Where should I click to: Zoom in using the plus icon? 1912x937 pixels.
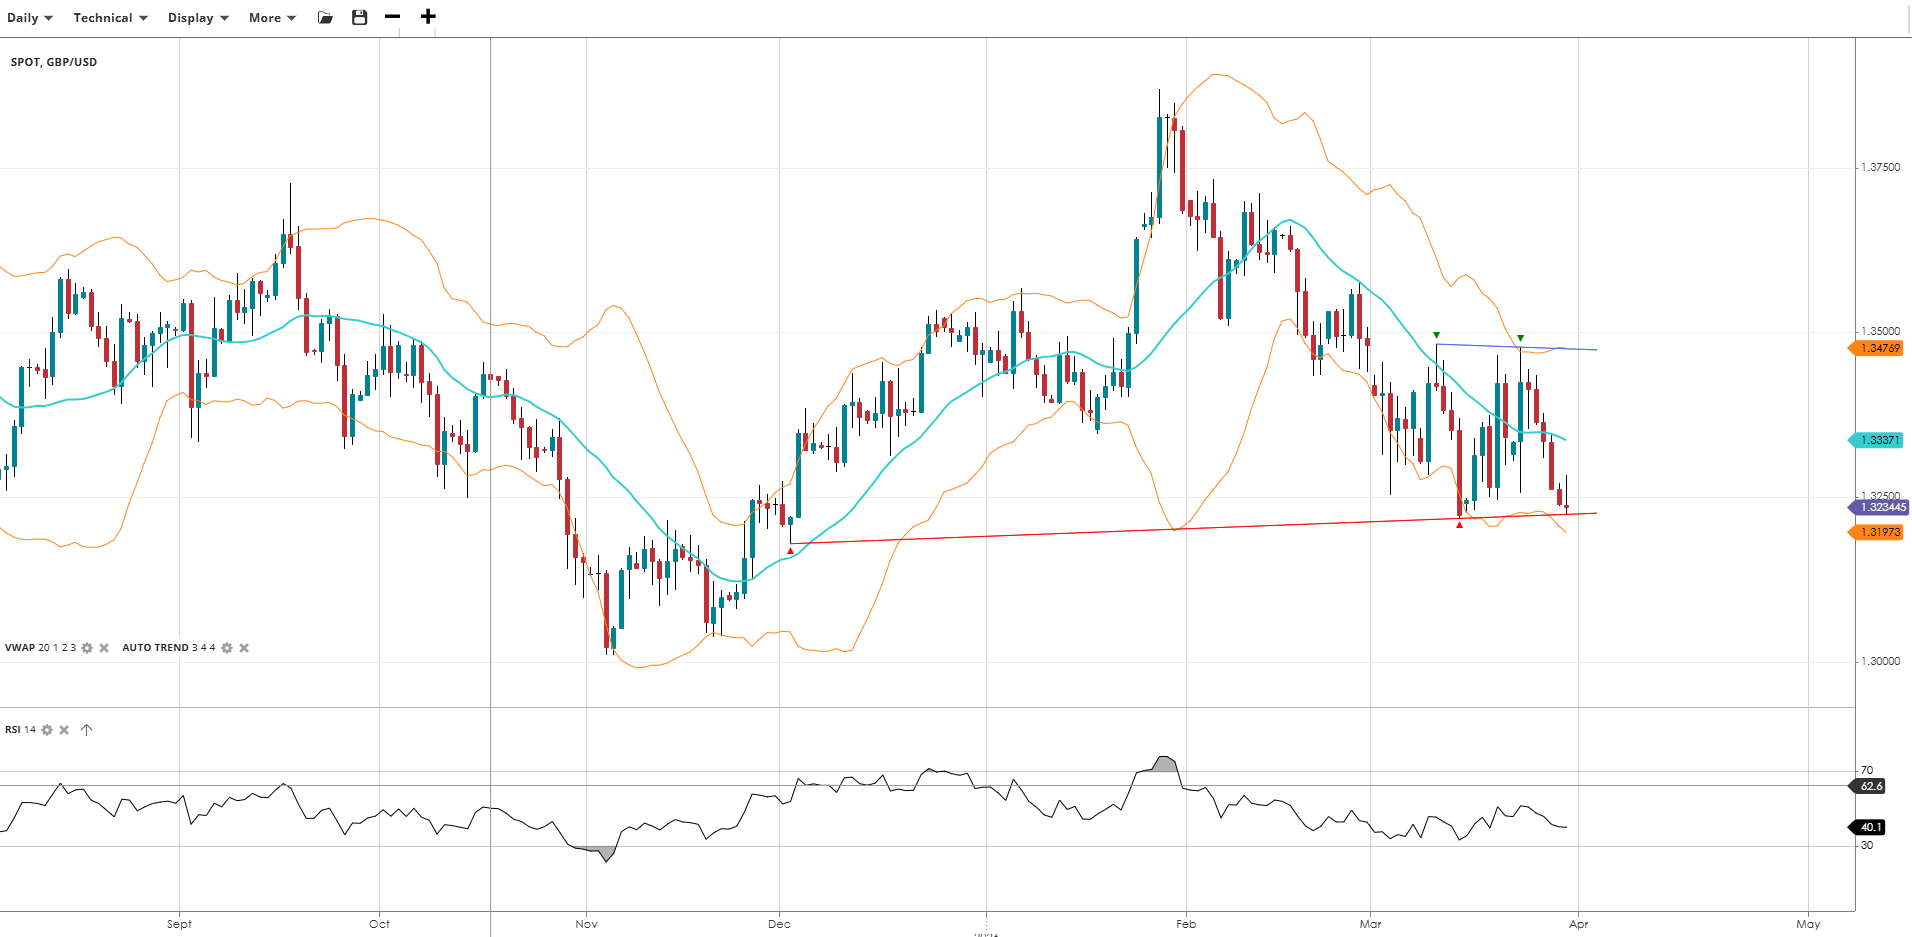coord(428,17)
